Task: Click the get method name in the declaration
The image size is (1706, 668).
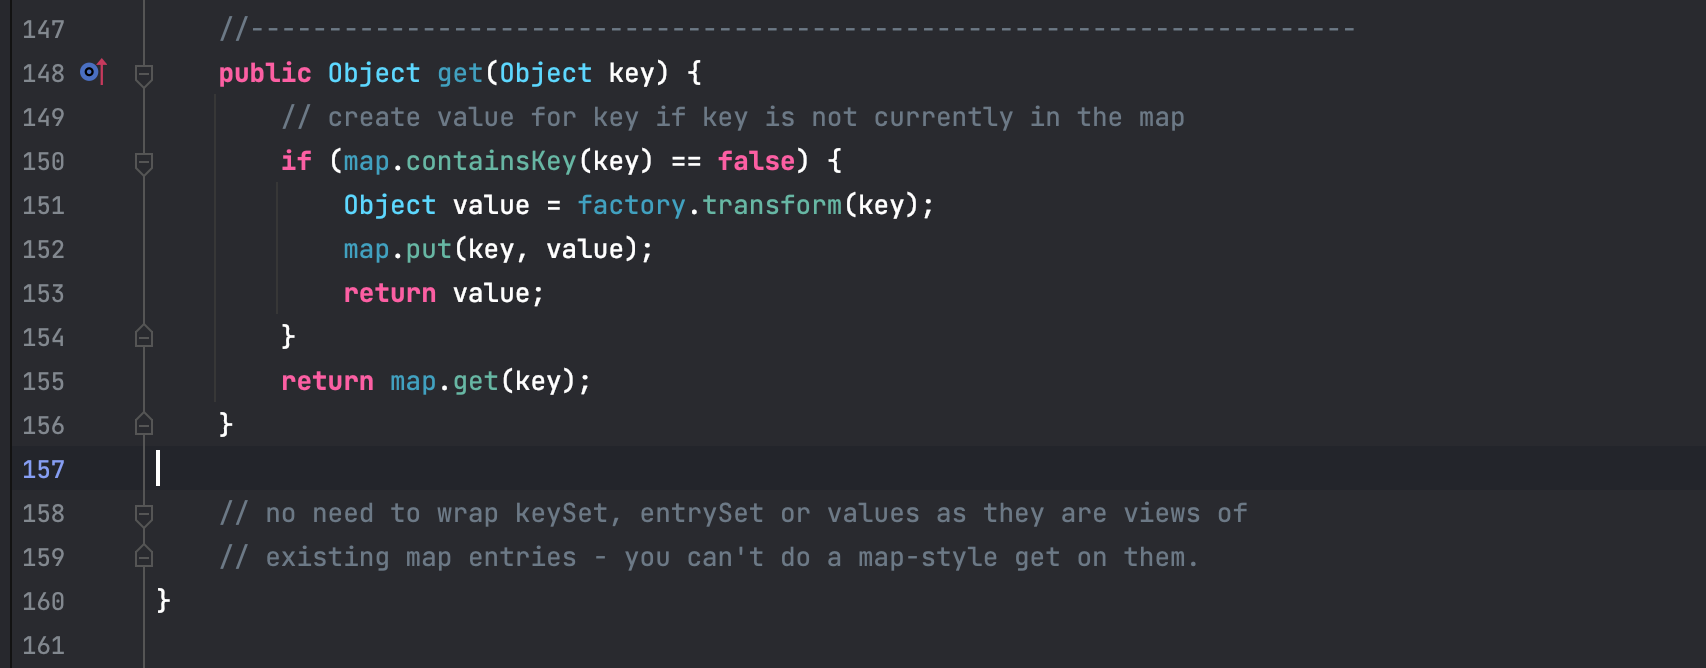Action: coord(460,74)
